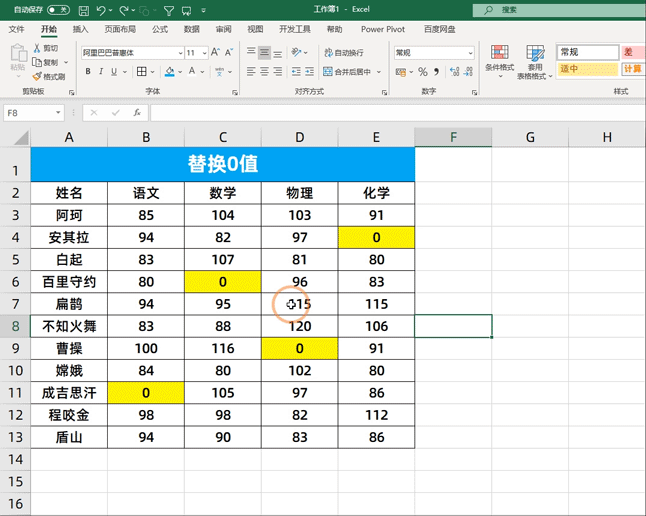Viewport: 646px width, 516px height.
Task: Click cell containing 百里守约
Action: 69,282
